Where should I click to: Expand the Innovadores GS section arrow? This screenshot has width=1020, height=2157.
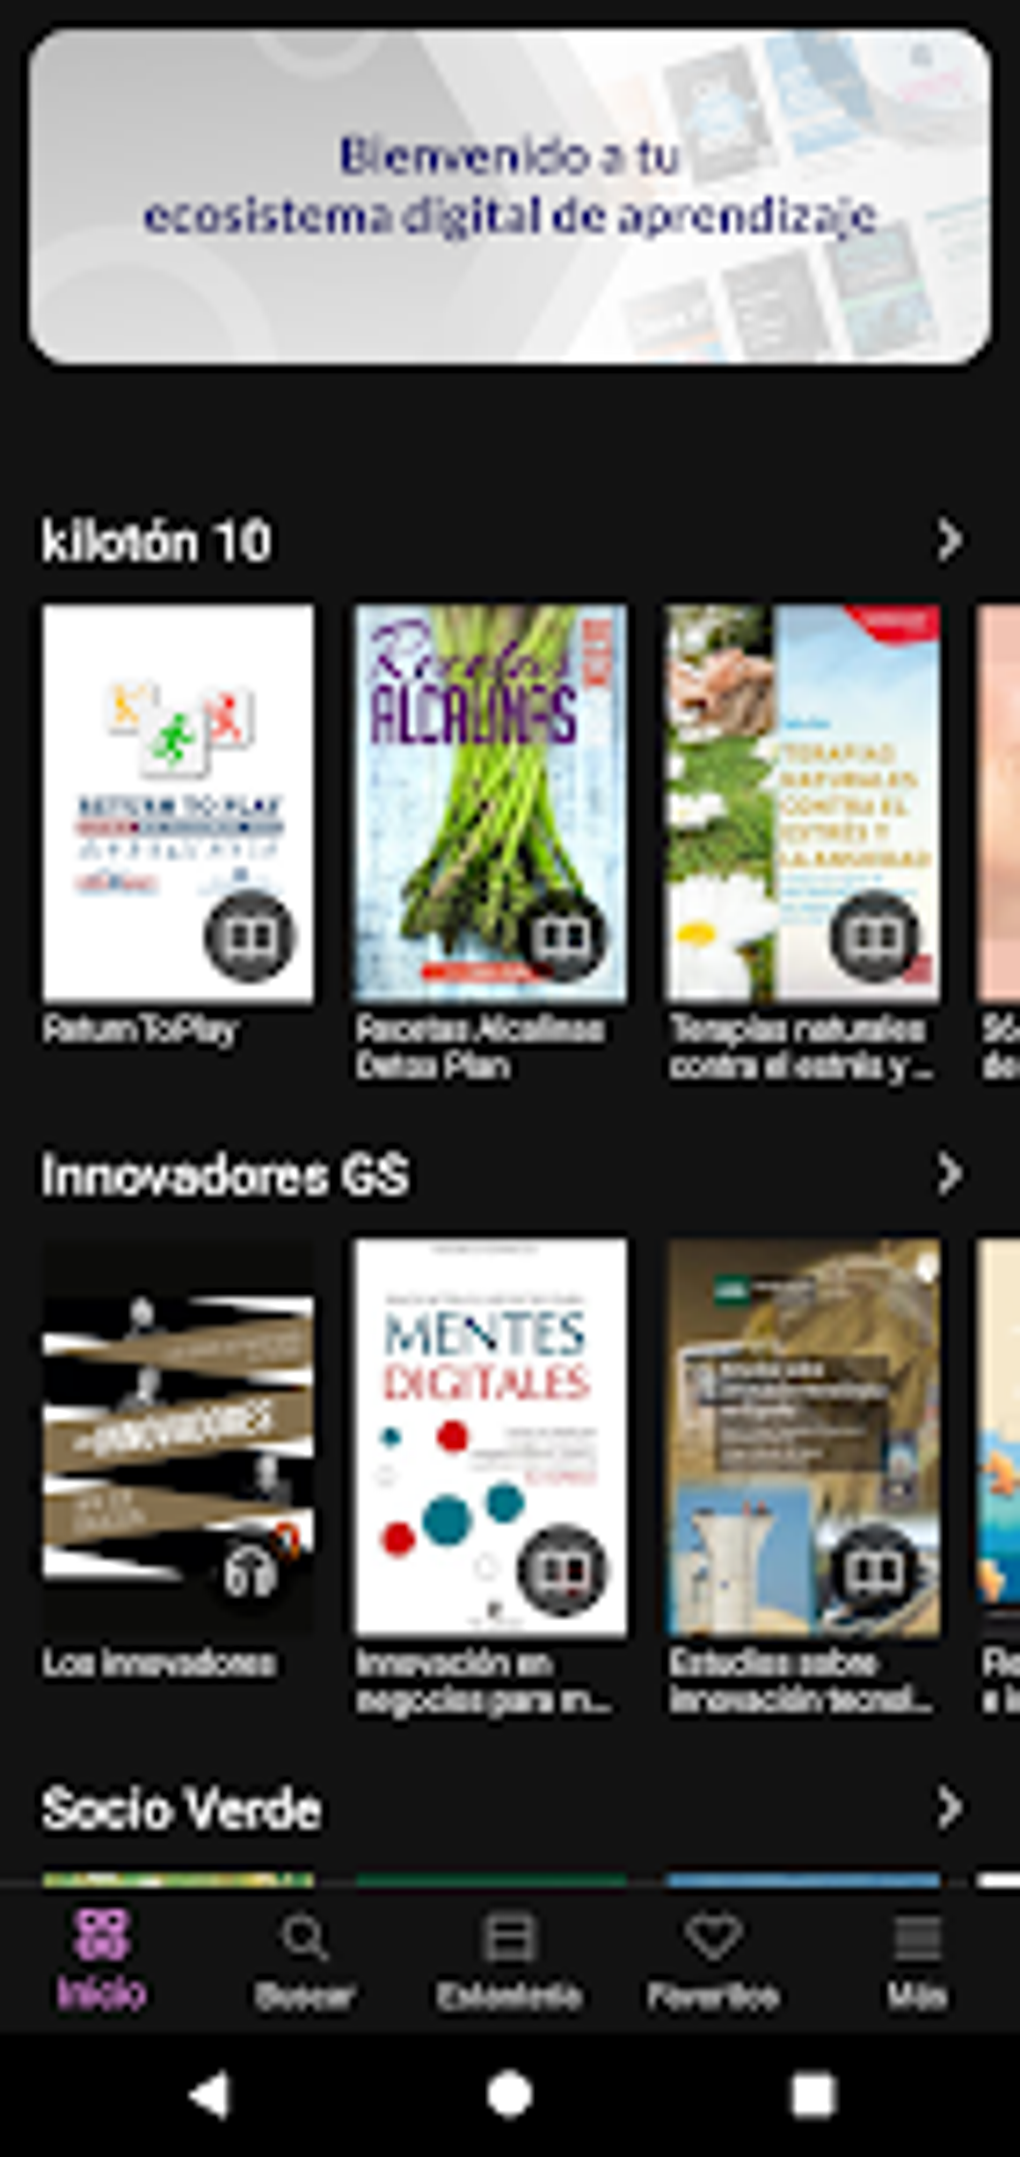click(x=949, y=1174)
